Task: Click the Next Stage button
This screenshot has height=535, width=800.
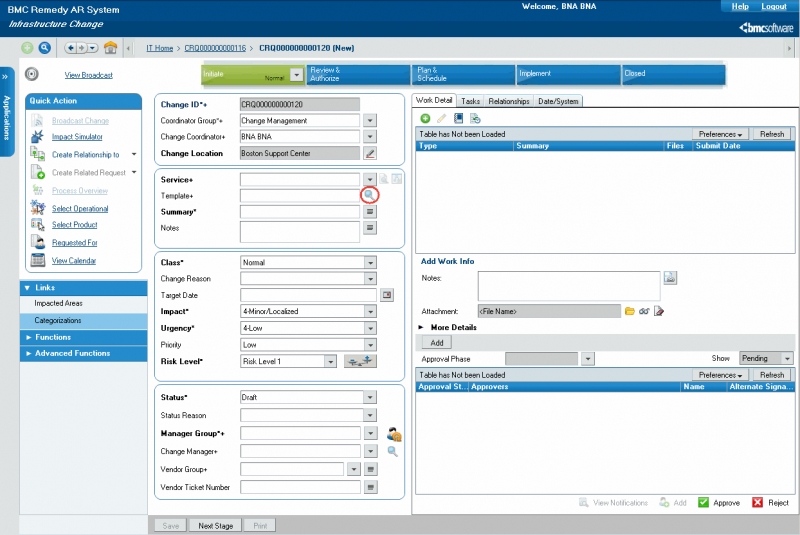Action: pos(215,526)
